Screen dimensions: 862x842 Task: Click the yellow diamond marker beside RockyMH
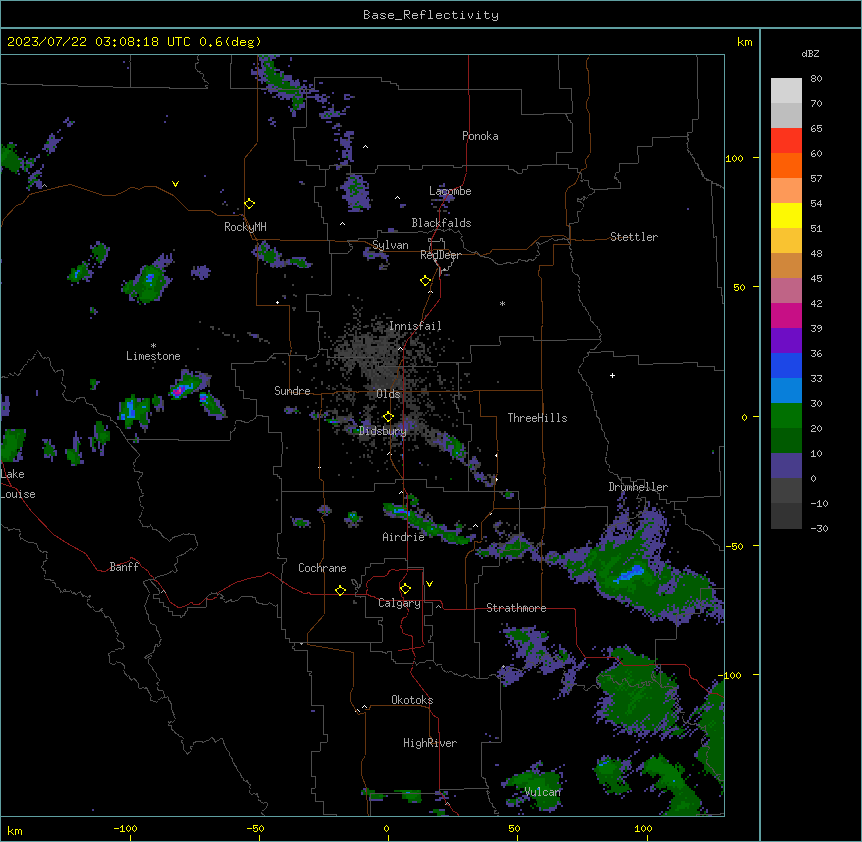click(x=250, y=204)
